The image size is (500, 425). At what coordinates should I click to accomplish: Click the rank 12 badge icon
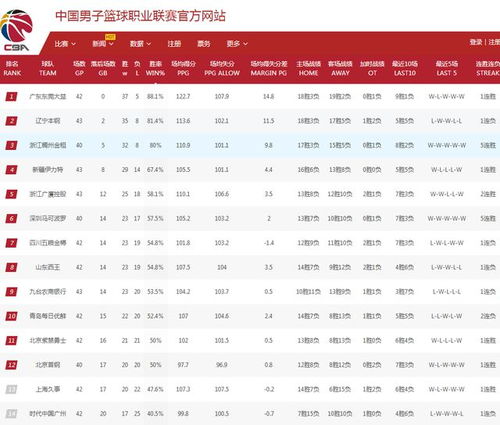11,365
